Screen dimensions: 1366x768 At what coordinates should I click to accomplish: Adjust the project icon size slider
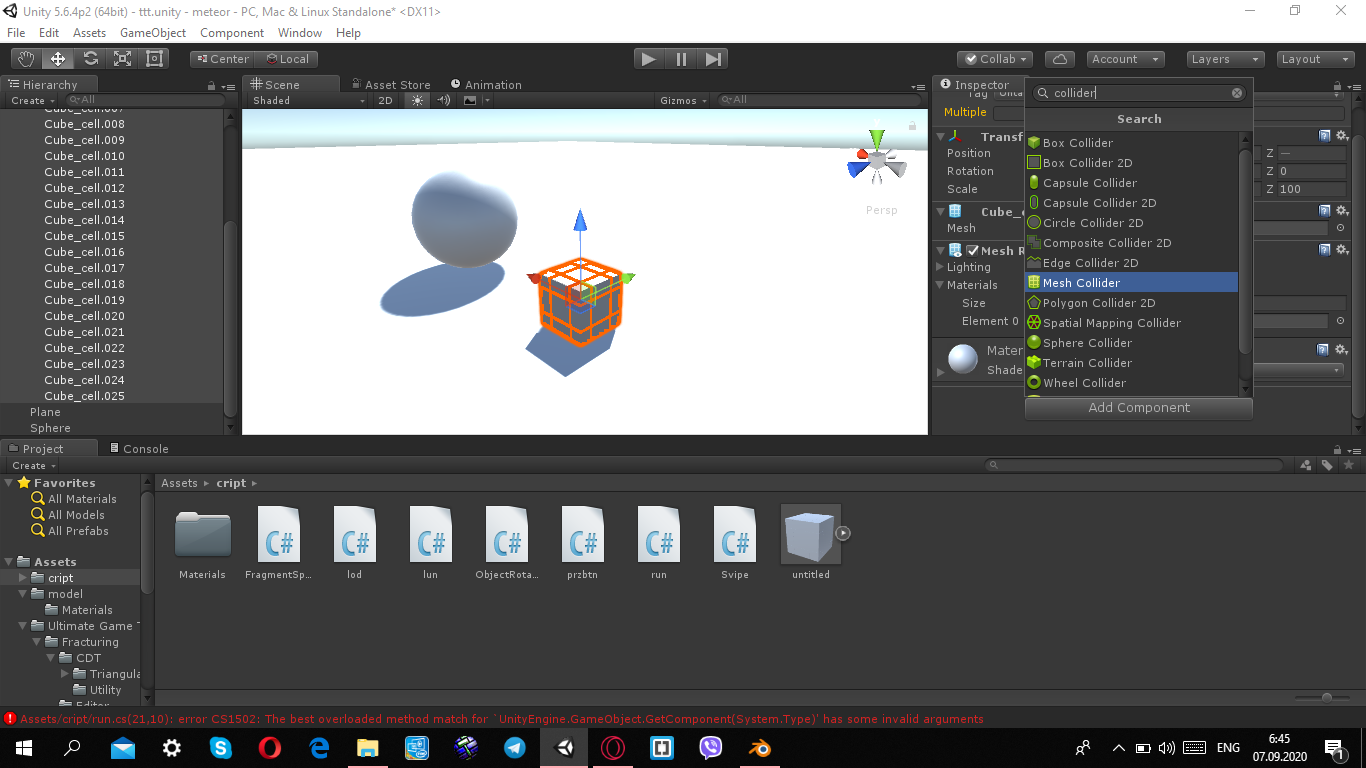point(1326,697)
